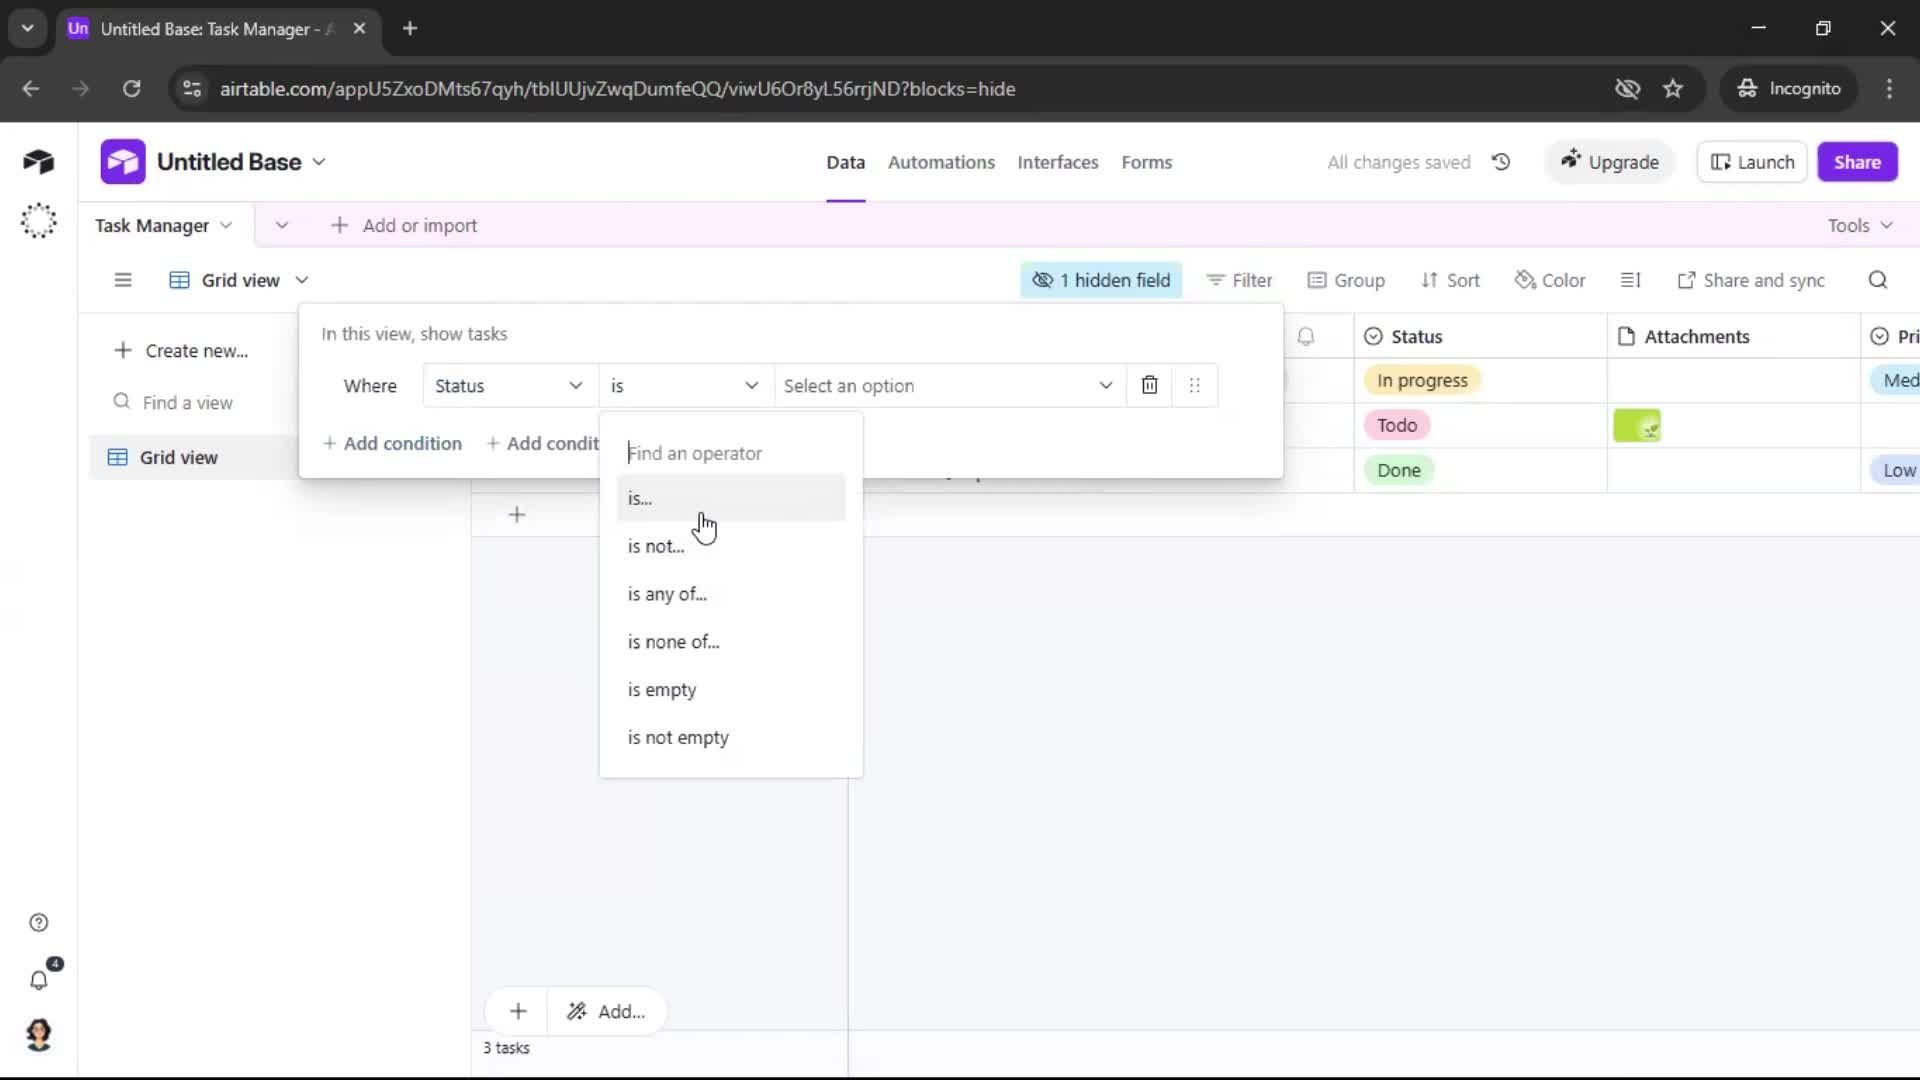The width and height of the screenshot is (1920, 1080).
Task: Click the Share button
Action: [x=1857, y=162]
